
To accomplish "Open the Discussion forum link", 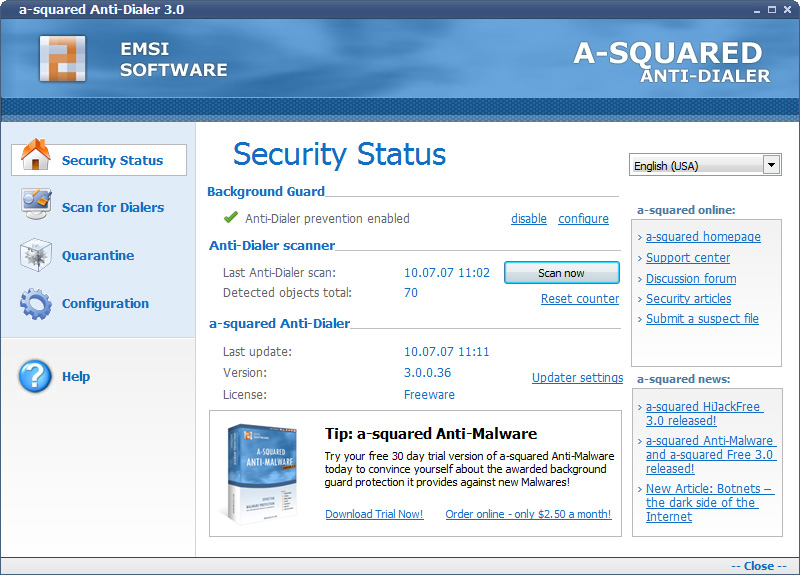I will 691,279.
